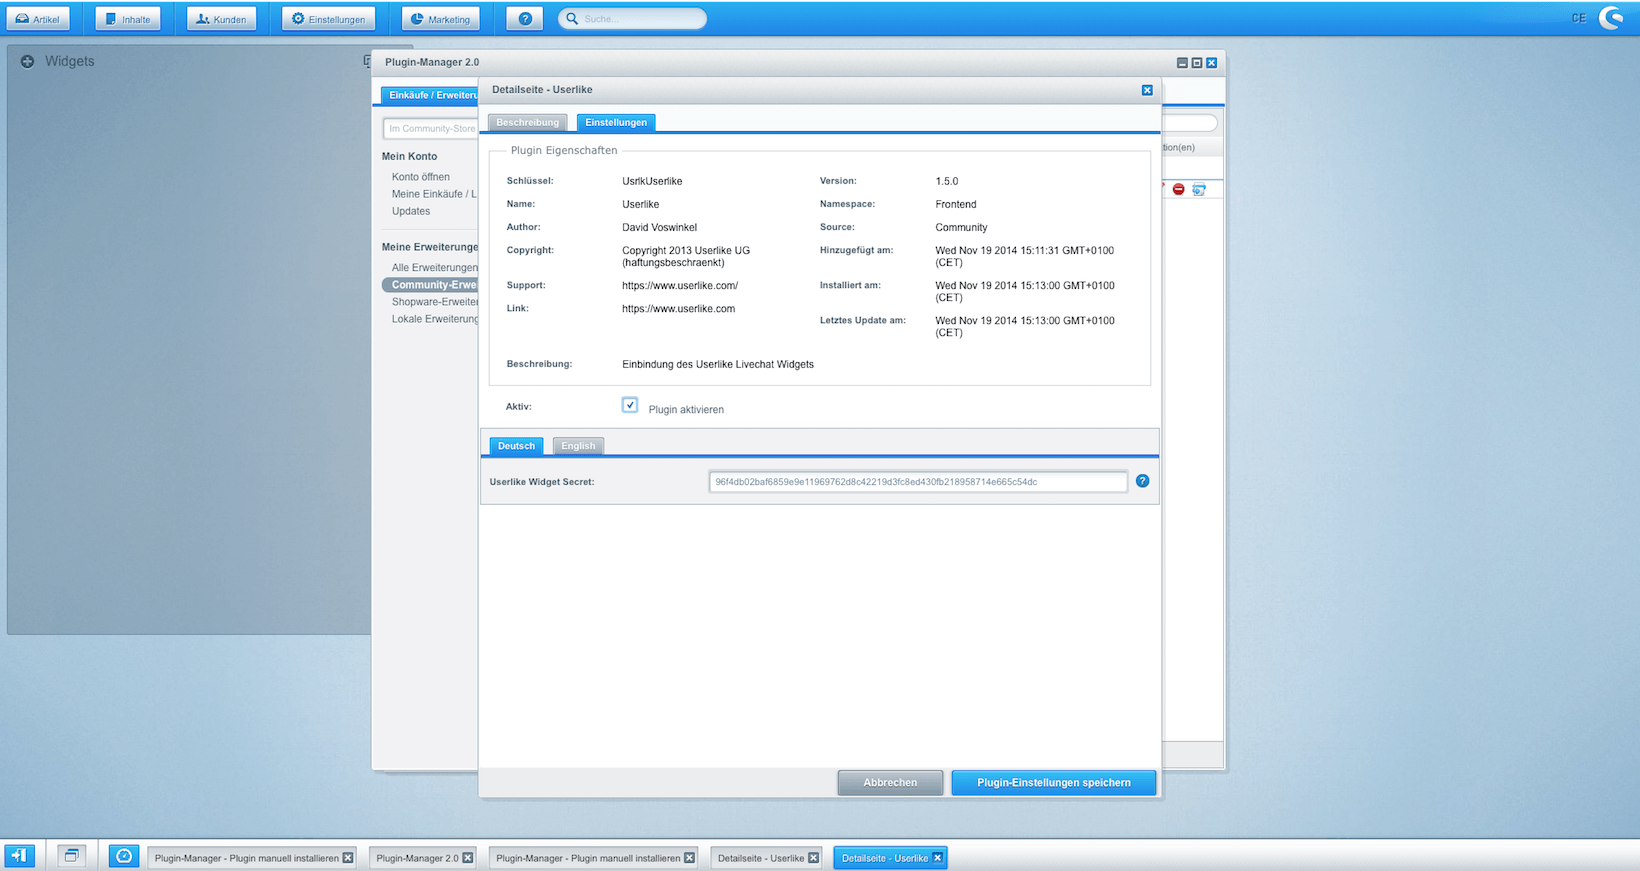Save with Plugin-Einstellungen speichern button
The width and height of the screenshot is (1640, 871).
pos(1054,783)
